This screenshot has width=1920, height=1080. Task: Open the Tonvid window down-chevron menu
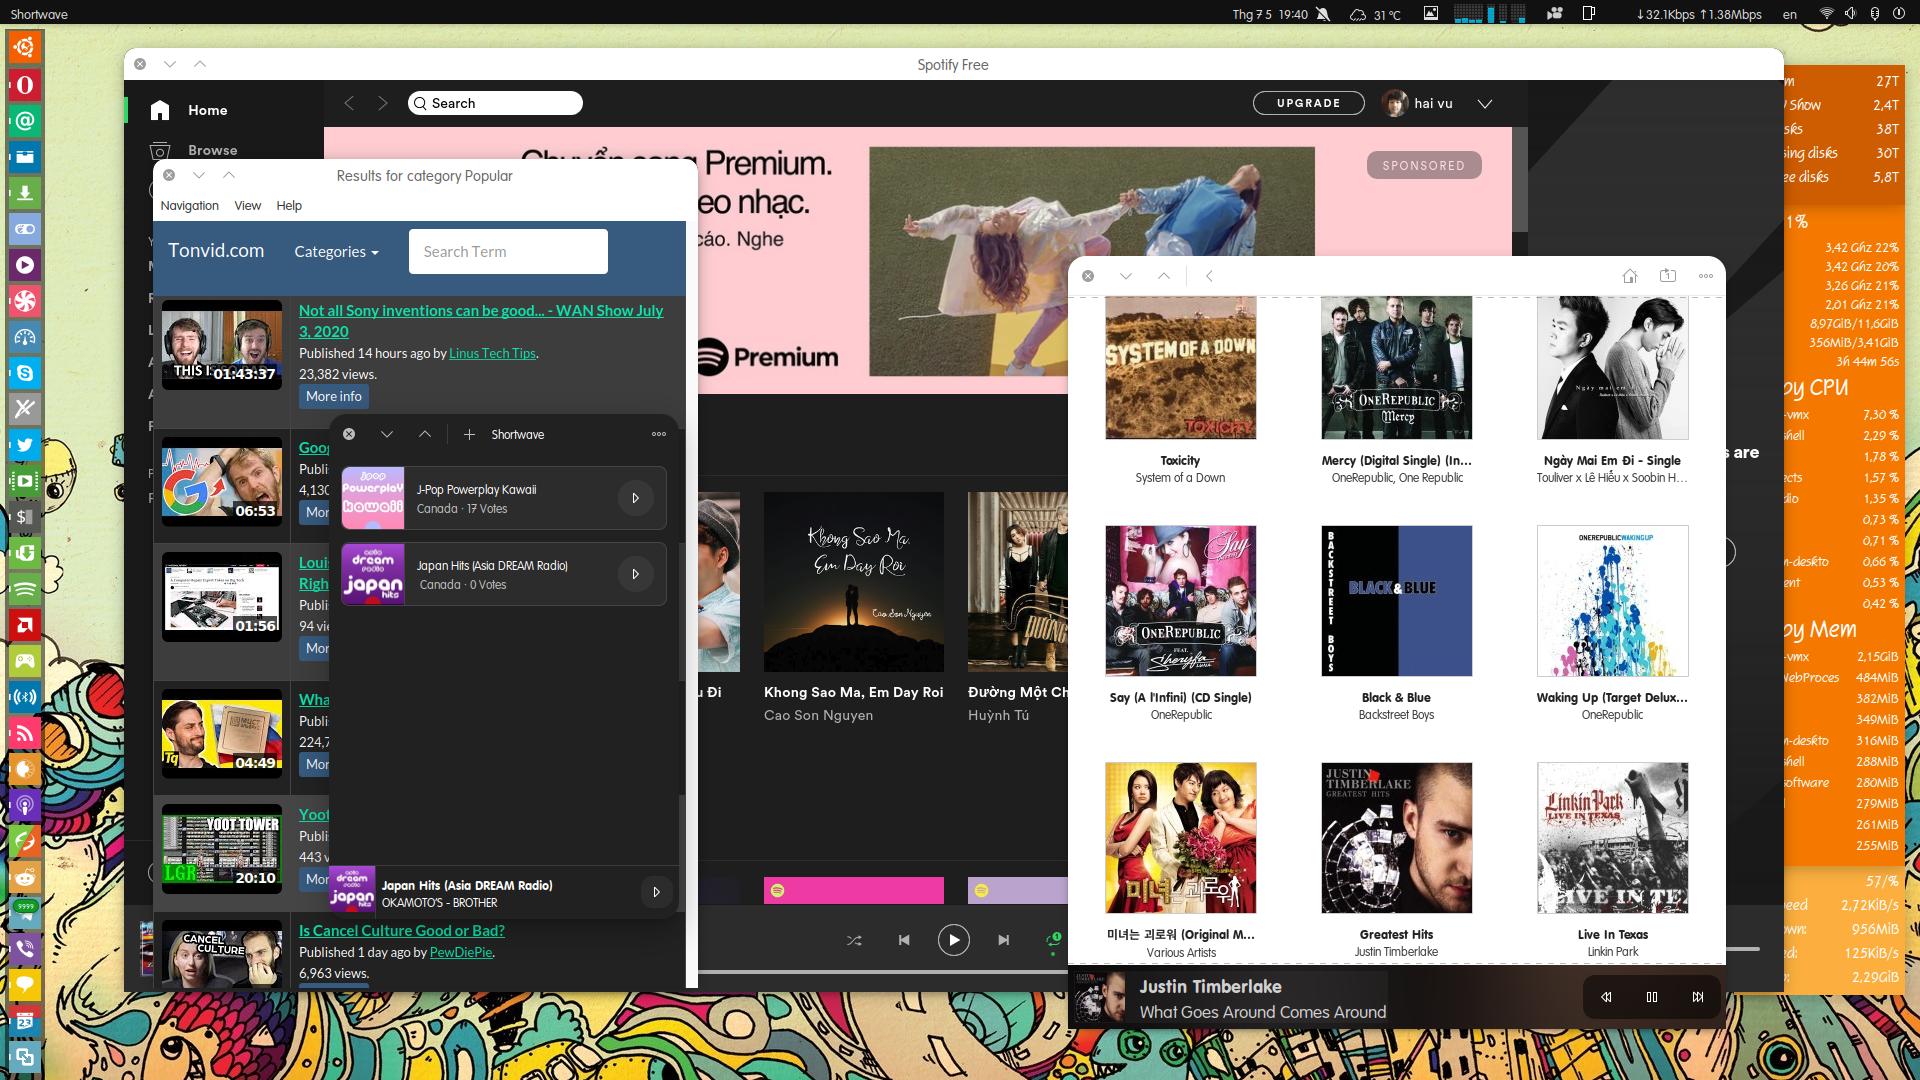pos(199,175)
